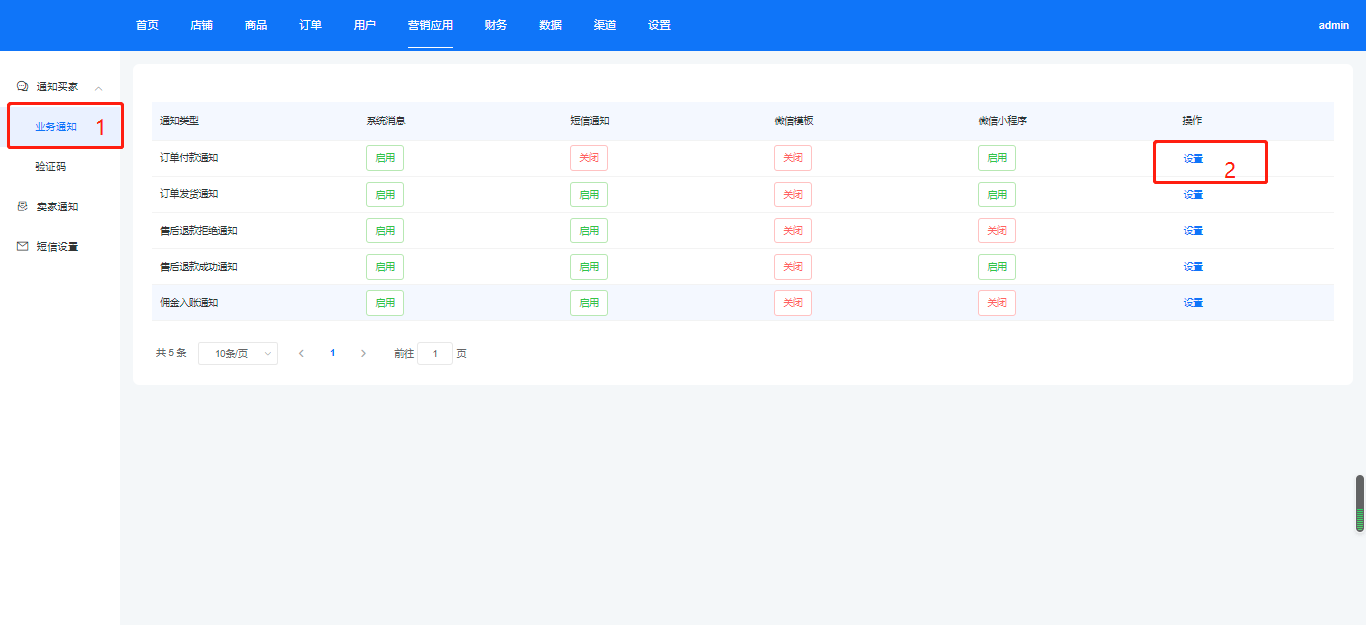Click the 前往 page number input field
This screenshot has width=1366, height=625.
pyautogui.click(x=435, y=353)
